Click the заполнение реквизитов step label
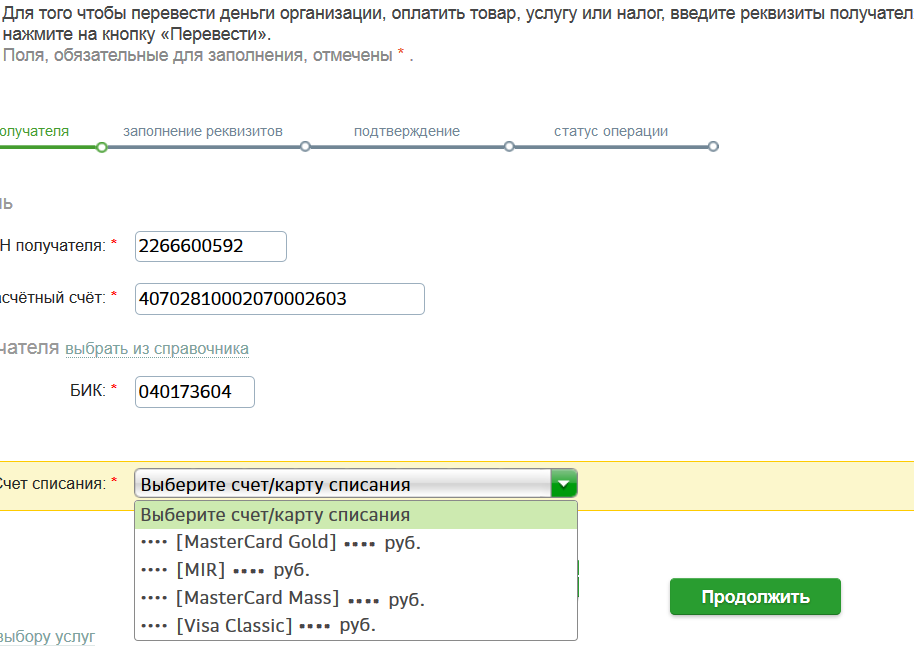Image resolution: width=914 pixels, height=659 pixels. coord(203,131)
